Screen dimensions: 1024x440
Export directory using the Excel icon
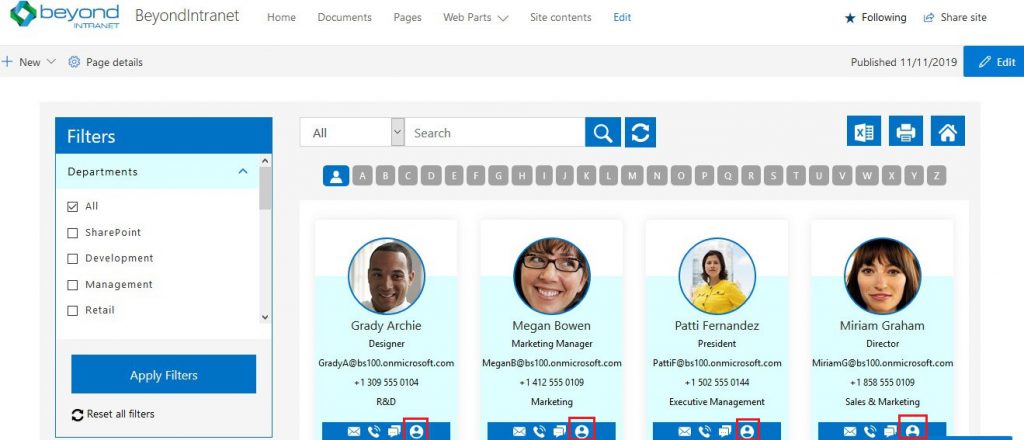pyautogui.click(x=864, y=132)
